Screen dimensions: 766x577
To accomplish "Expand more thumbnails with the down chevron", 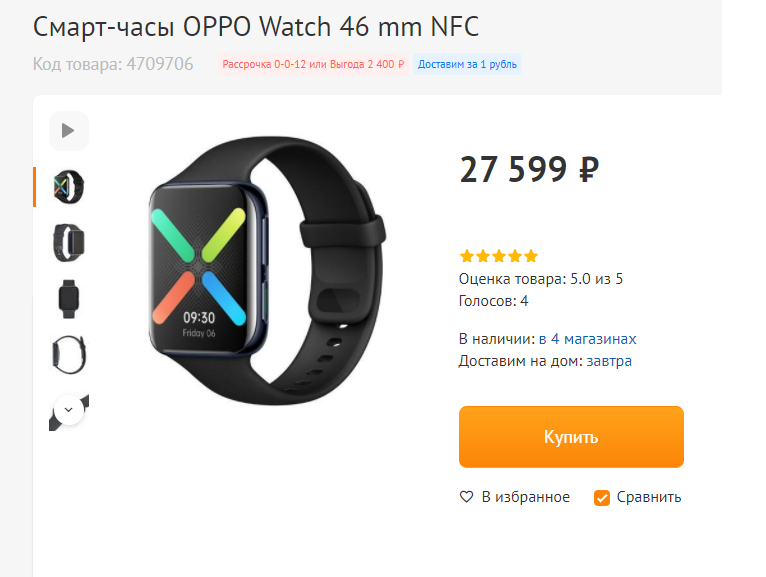I will (69, 410).
